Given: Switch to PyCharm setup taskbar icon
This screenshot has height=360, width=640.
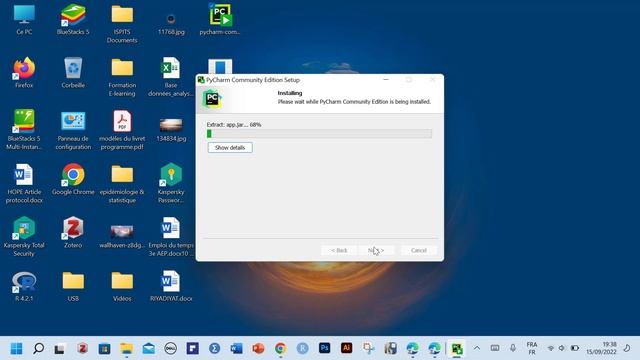Looking at the screenshot, I should tap(457, 349).
